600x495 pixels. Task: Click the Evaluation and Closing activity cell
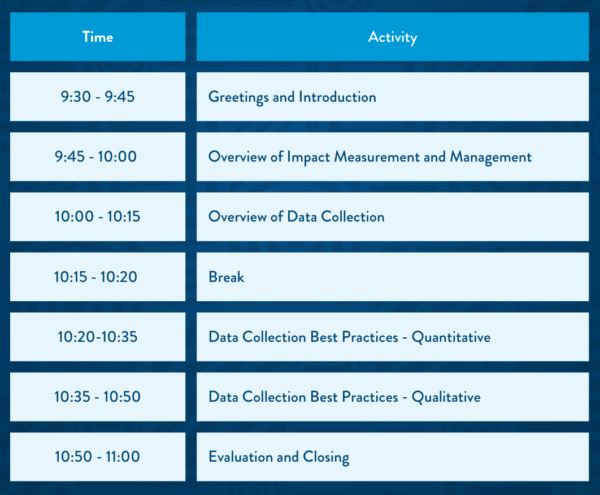[x=393, y=457]
